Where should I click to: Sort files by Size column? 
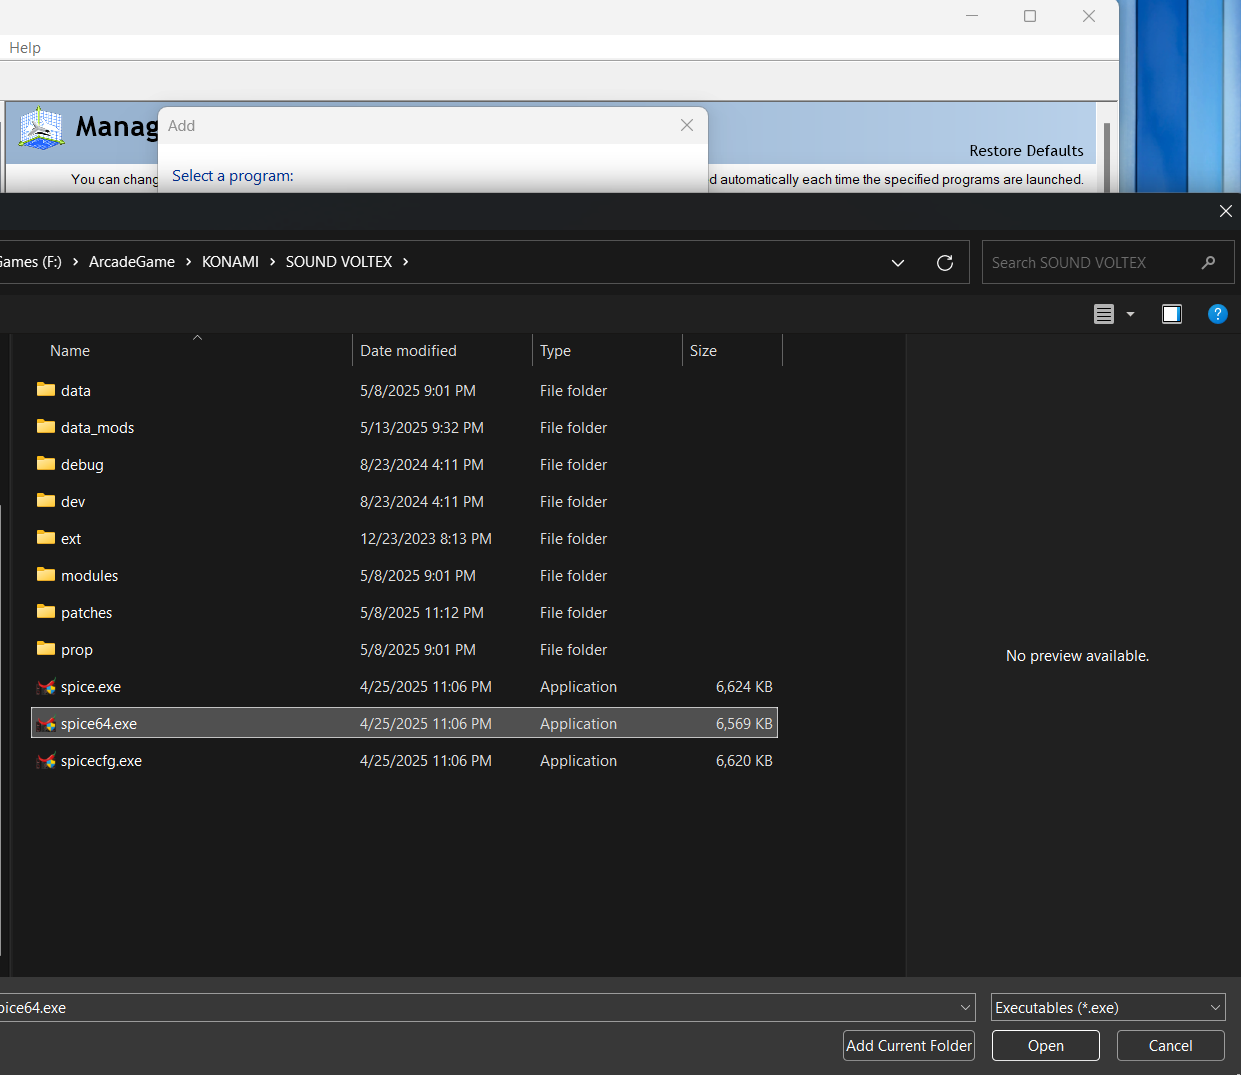click(x=703, y=351)
